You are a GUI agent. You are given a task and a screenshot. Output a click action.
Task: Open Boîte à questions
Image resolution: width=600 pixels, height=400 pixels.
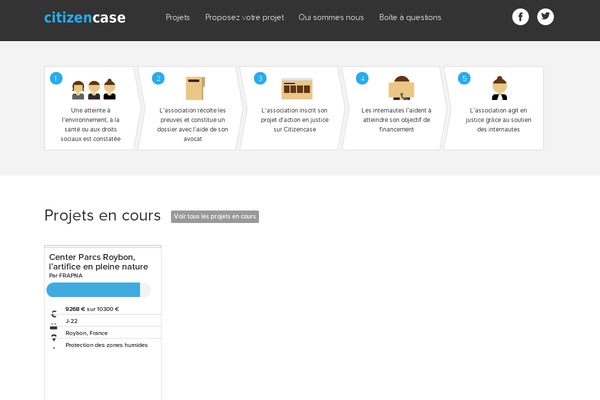click(x=410, y=18)
